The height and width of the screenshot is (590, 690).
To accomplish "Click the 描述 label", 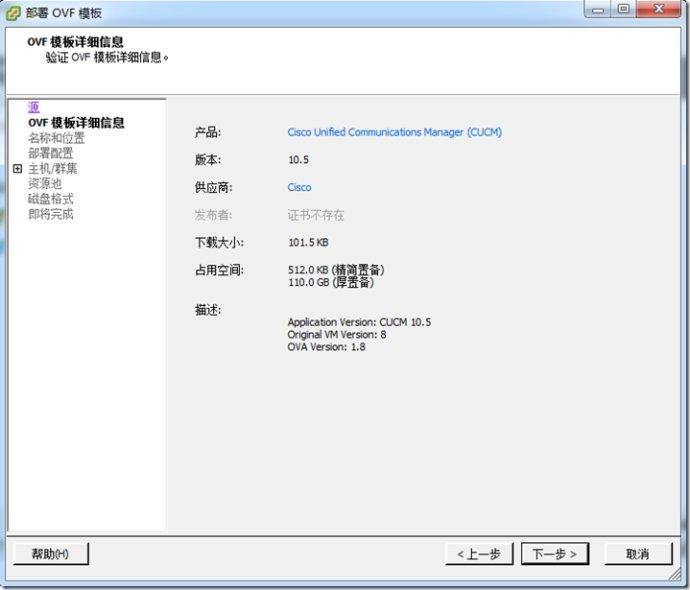I will click(x=208, y=310).
